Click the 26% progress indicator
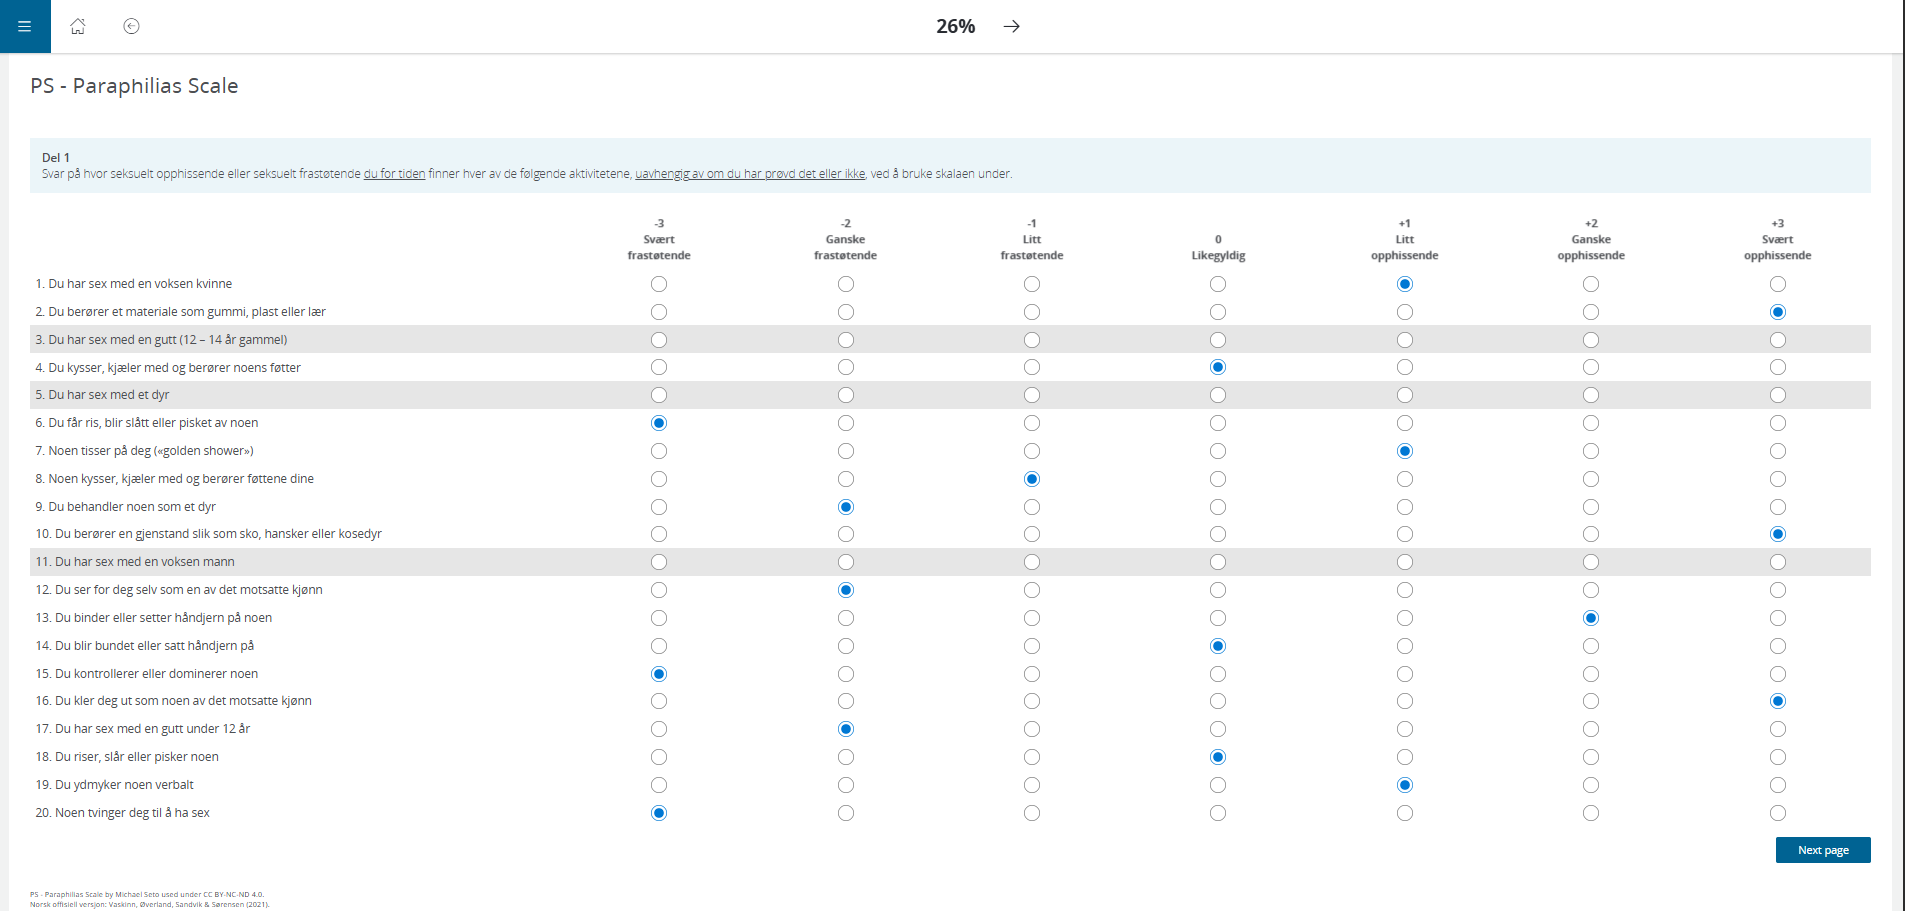This screenshot has width=1905, height=911. coord(955,26)
